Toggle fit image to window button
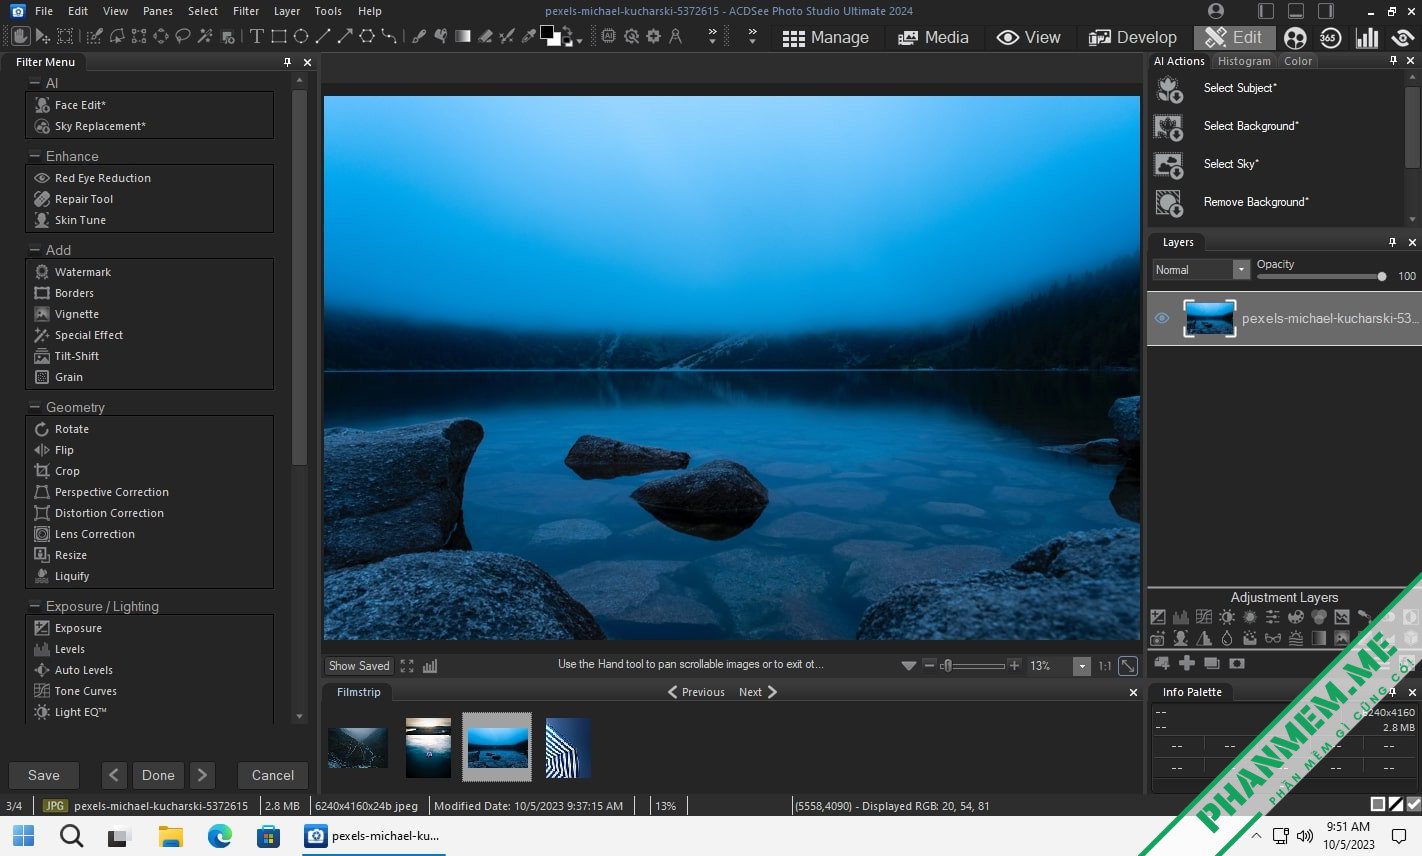Viewport: 1422px width, 856px height. coord(1127,666)
